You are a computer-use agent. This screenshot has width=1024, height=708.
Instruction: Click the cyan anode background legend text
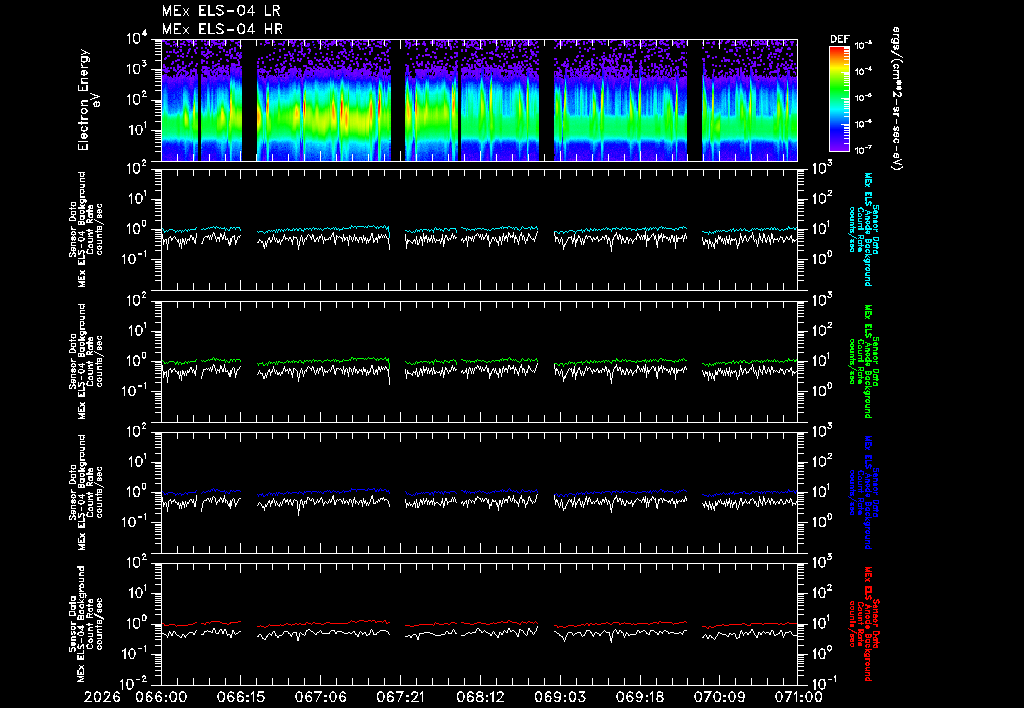click(x=863, y=229)
